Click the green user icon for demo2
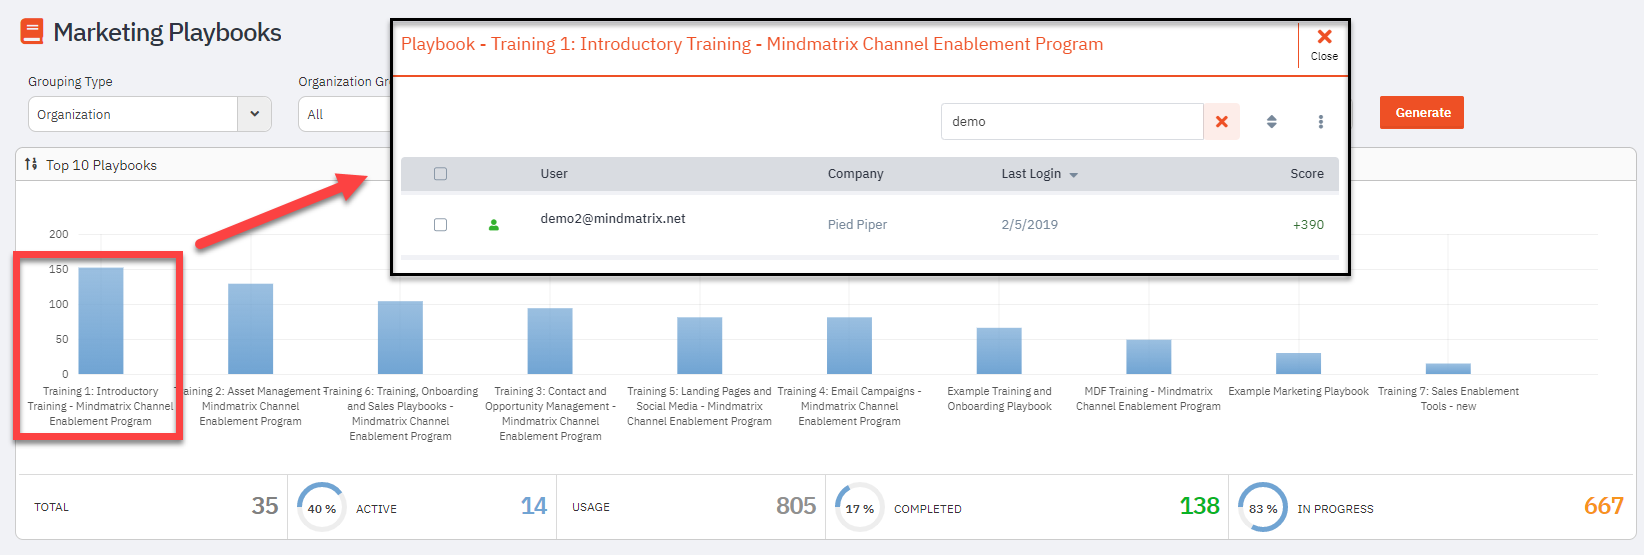Screen dimensions: 1644x555 (493, 225)
